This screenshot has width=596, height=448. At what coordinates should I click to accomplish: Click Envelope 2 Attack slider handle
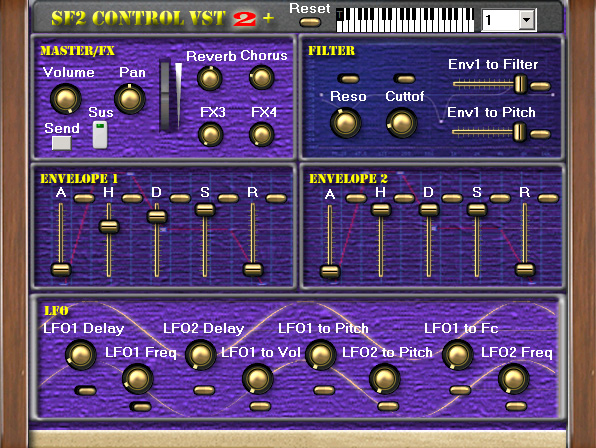[x=330, y=271]
